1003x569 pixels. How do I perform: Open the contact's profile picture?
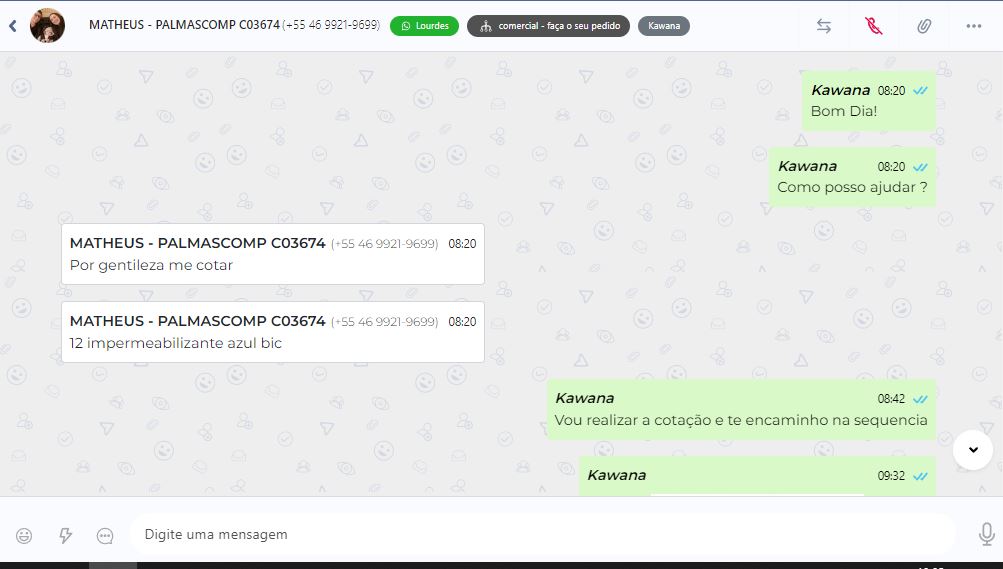[x=47, y=26]
